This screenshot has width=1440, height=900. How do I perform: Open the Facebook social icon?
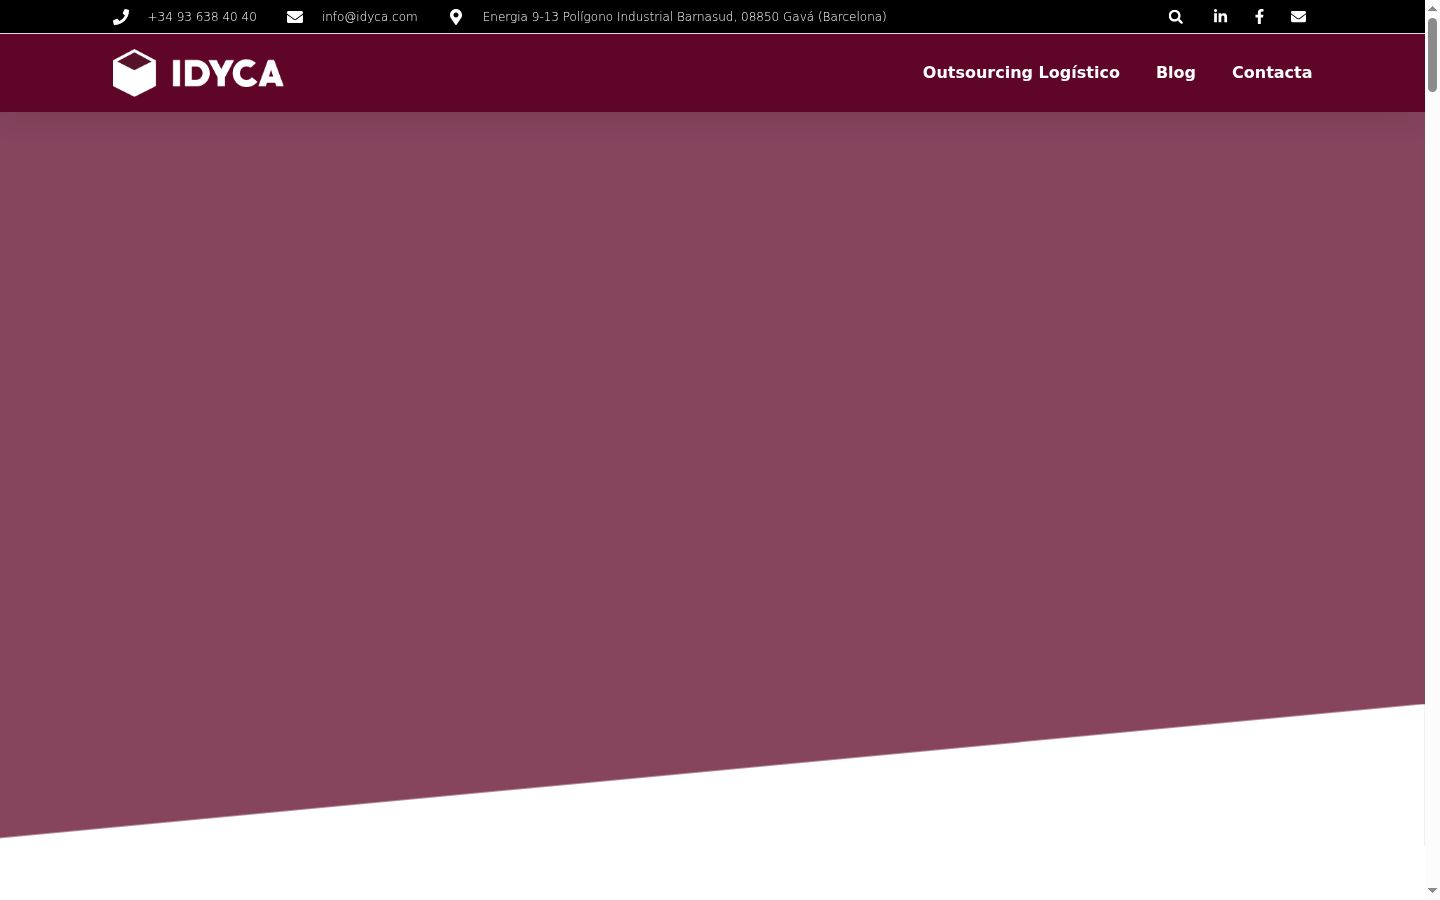pos(1259,17)
